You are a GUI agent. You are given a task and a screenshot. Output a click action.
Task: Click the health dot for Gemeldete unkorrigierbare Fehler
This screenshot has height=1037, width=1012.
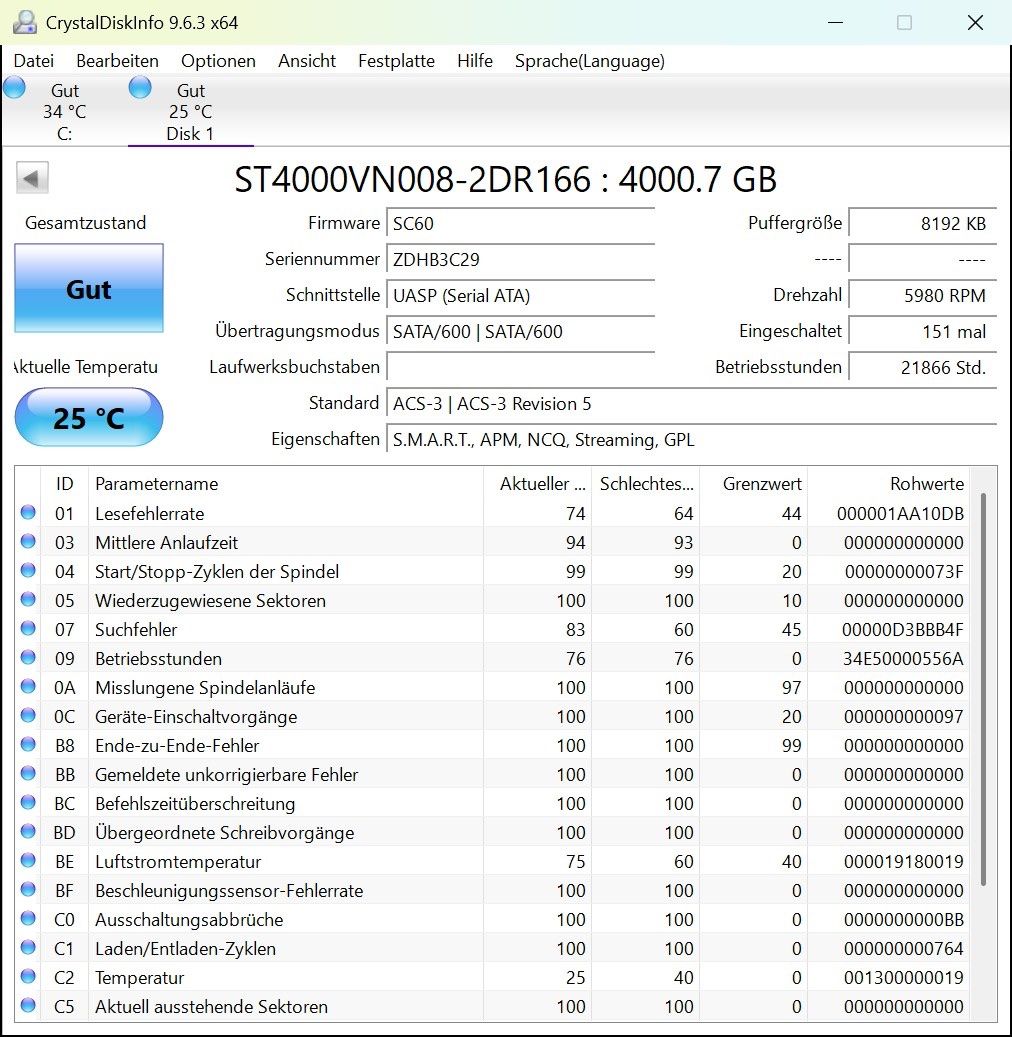point(28,774)
